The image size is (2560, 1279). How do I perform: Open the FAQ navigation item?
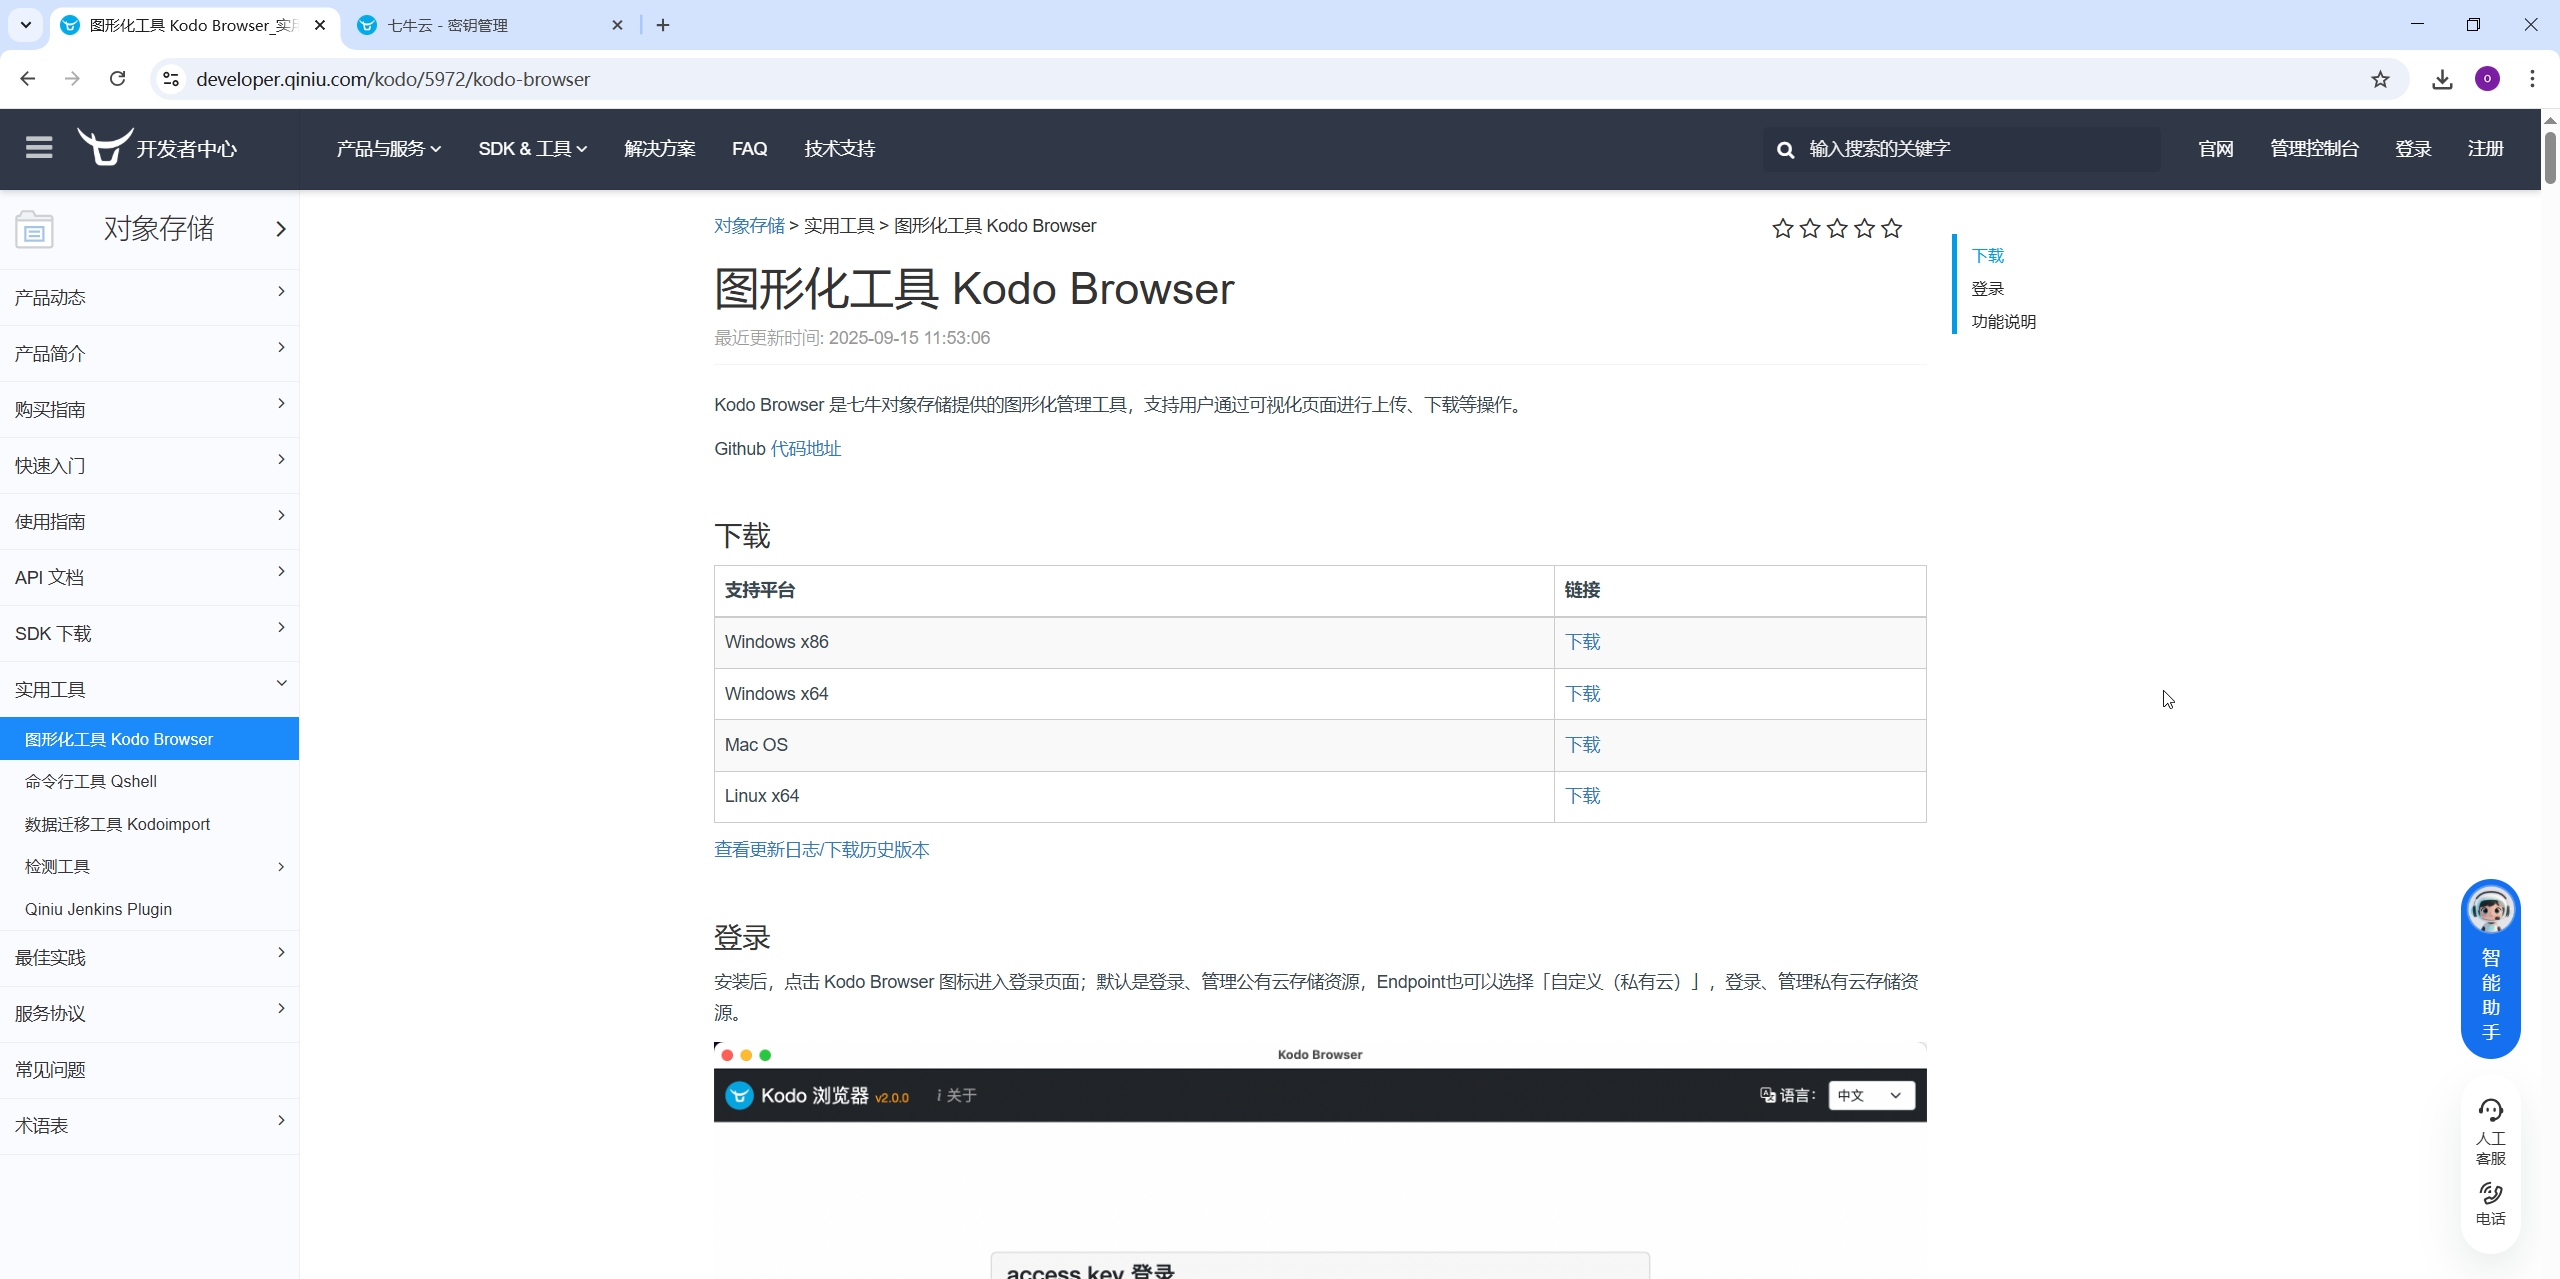(749, 149)
